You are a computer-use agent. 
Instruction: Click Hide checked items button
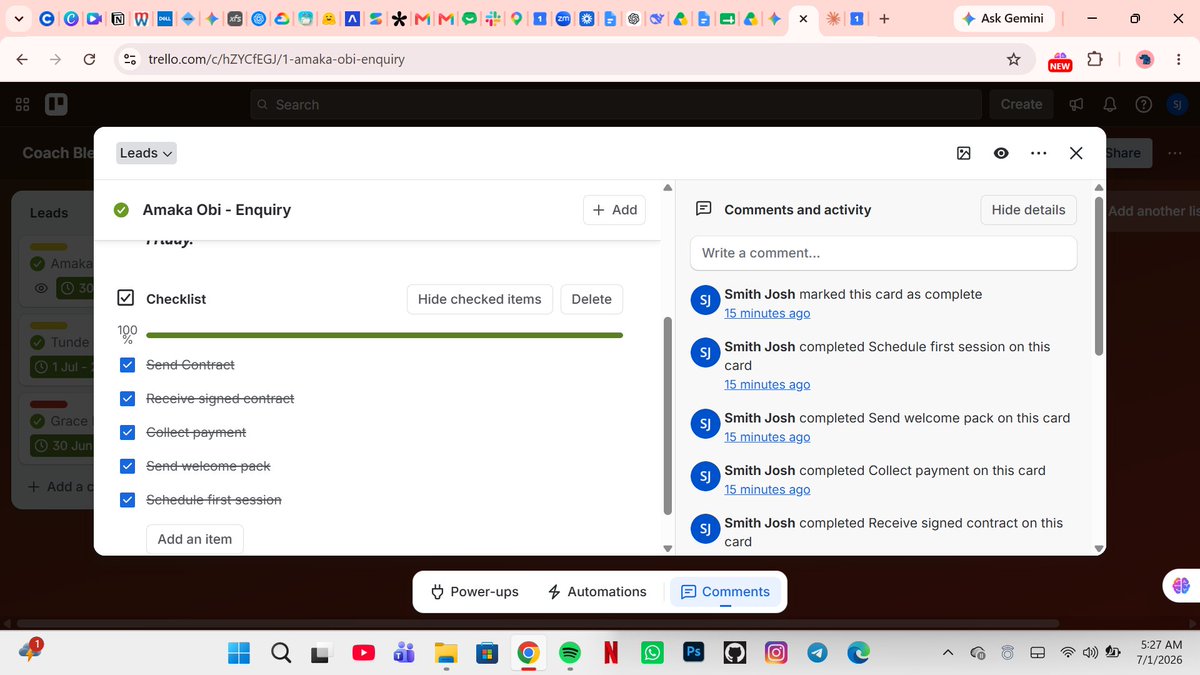[x=479, y=299]
